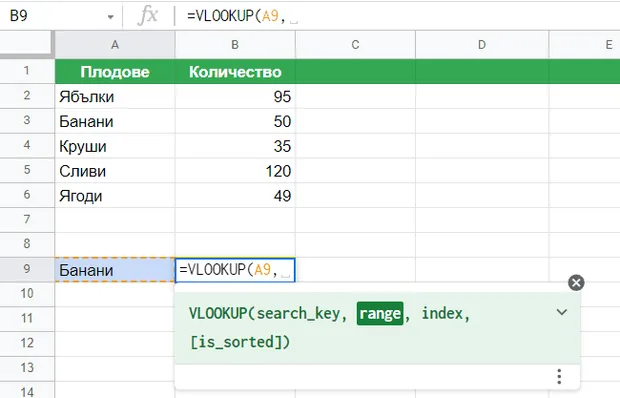Click the cell with value 120
Image resolution: width=620 pixels, height=398 pixels.
(x=235, y=171)
